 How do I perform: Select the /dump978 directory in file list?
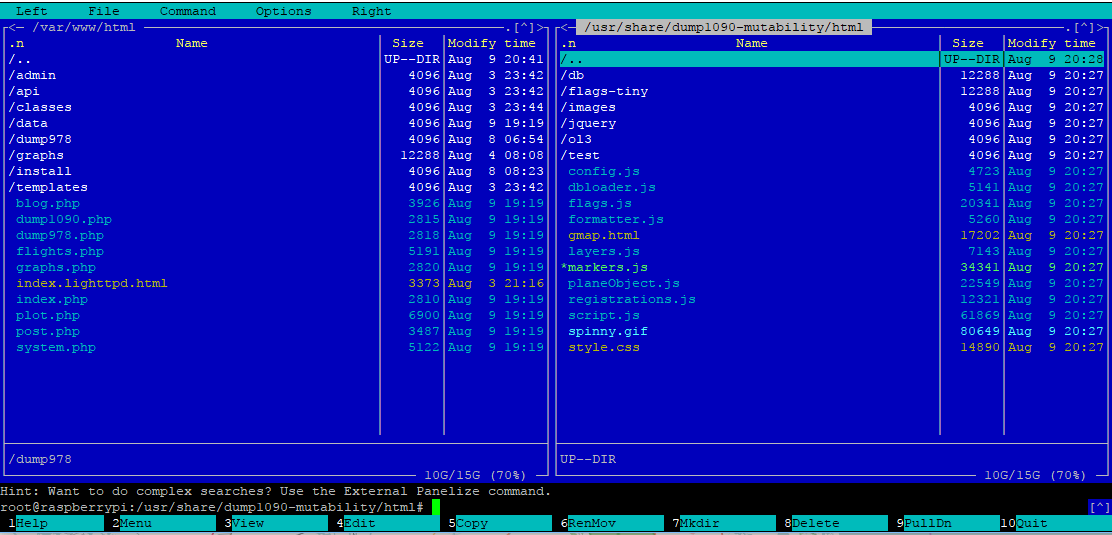pyautogui.click(x=276, y=139)
